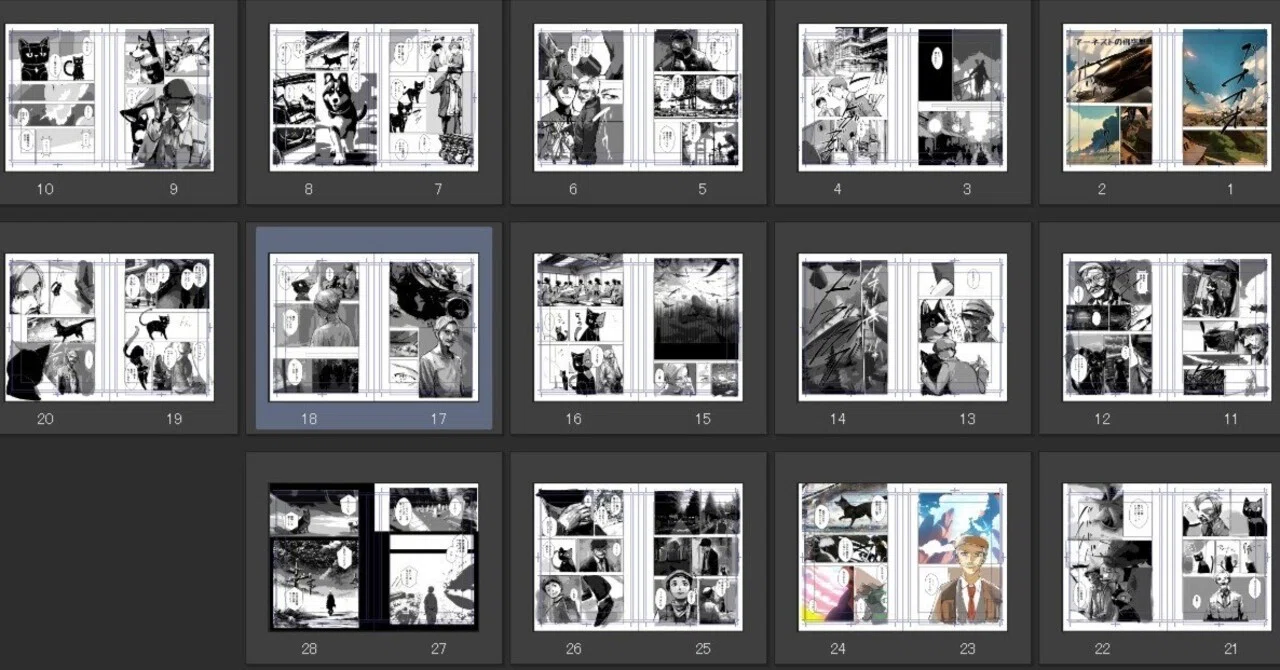Click the page number label "16"

tap(573, 419)
